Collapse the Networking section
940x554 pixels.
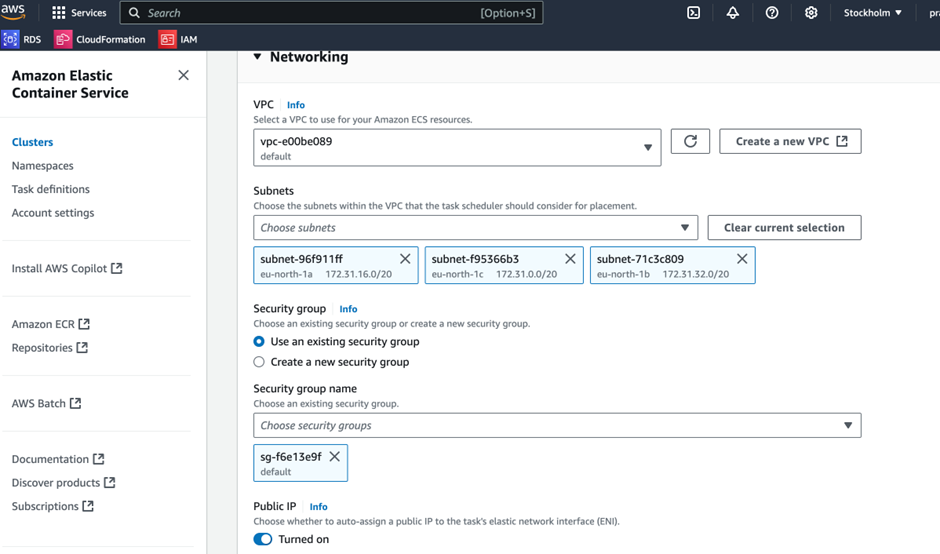[x=257, y=56]
